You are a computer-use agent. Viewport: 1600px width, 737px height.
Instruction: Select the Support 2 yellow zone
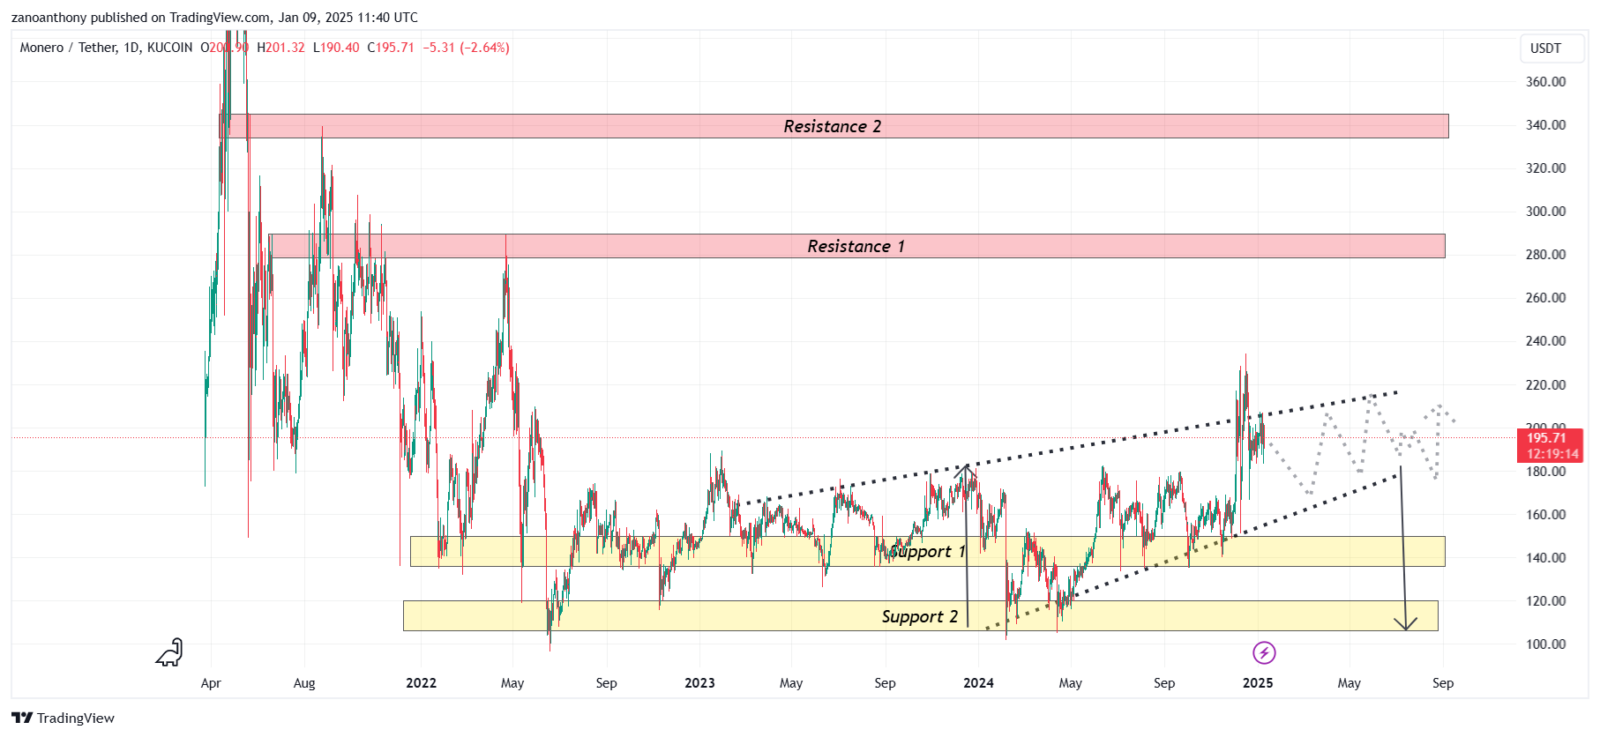coord(920,616)
